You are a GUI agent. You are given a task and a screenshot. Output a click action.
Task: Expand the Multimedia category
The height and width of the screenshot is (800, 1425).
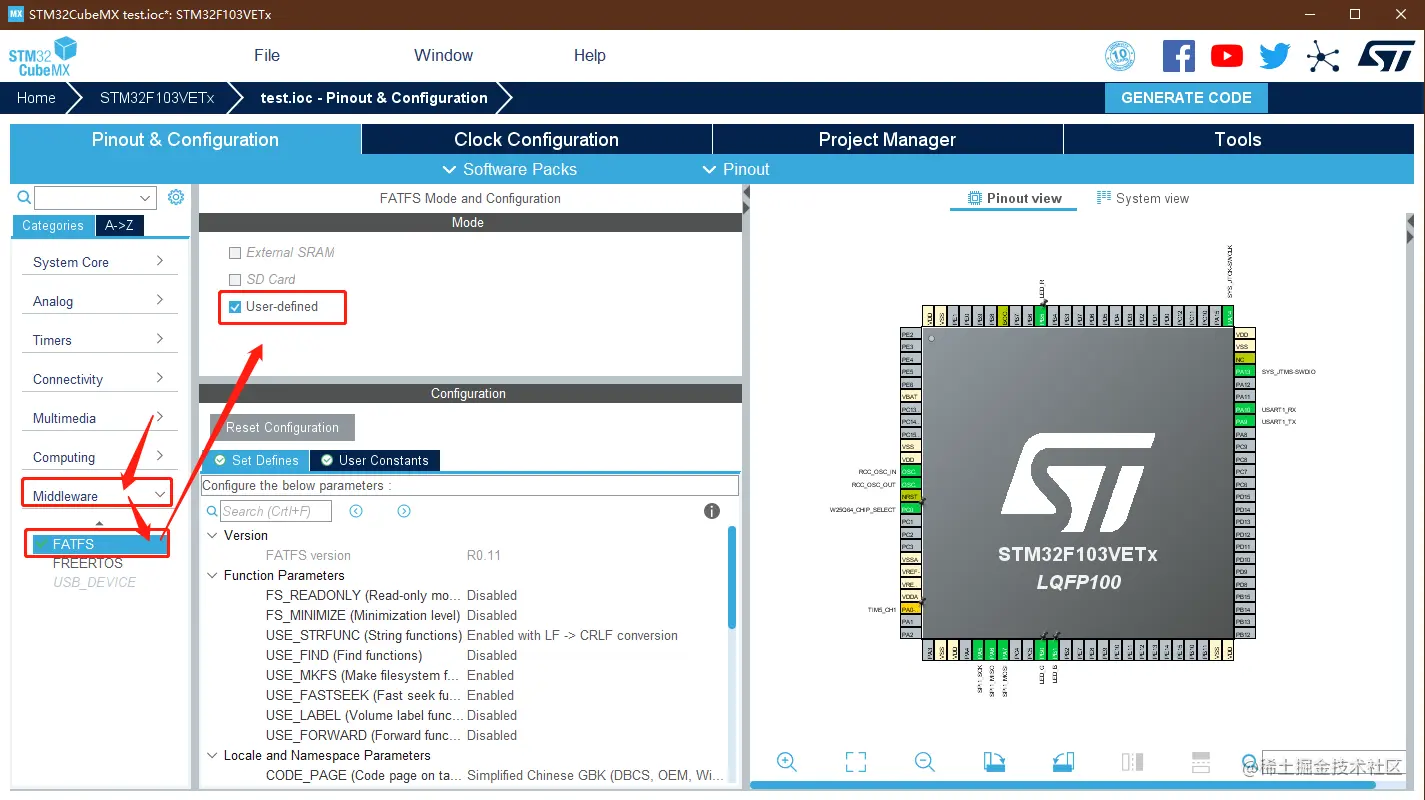tap(98, 418)
